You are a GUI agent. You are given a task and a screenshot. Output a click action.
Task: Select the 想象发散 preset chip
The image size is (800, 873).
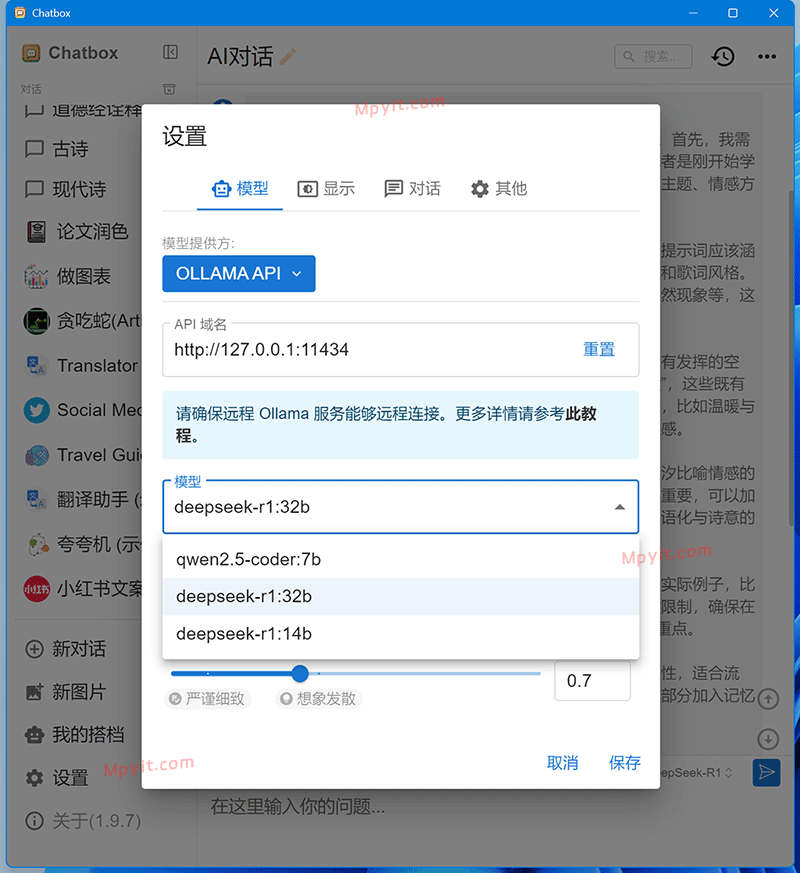[318, 698]
